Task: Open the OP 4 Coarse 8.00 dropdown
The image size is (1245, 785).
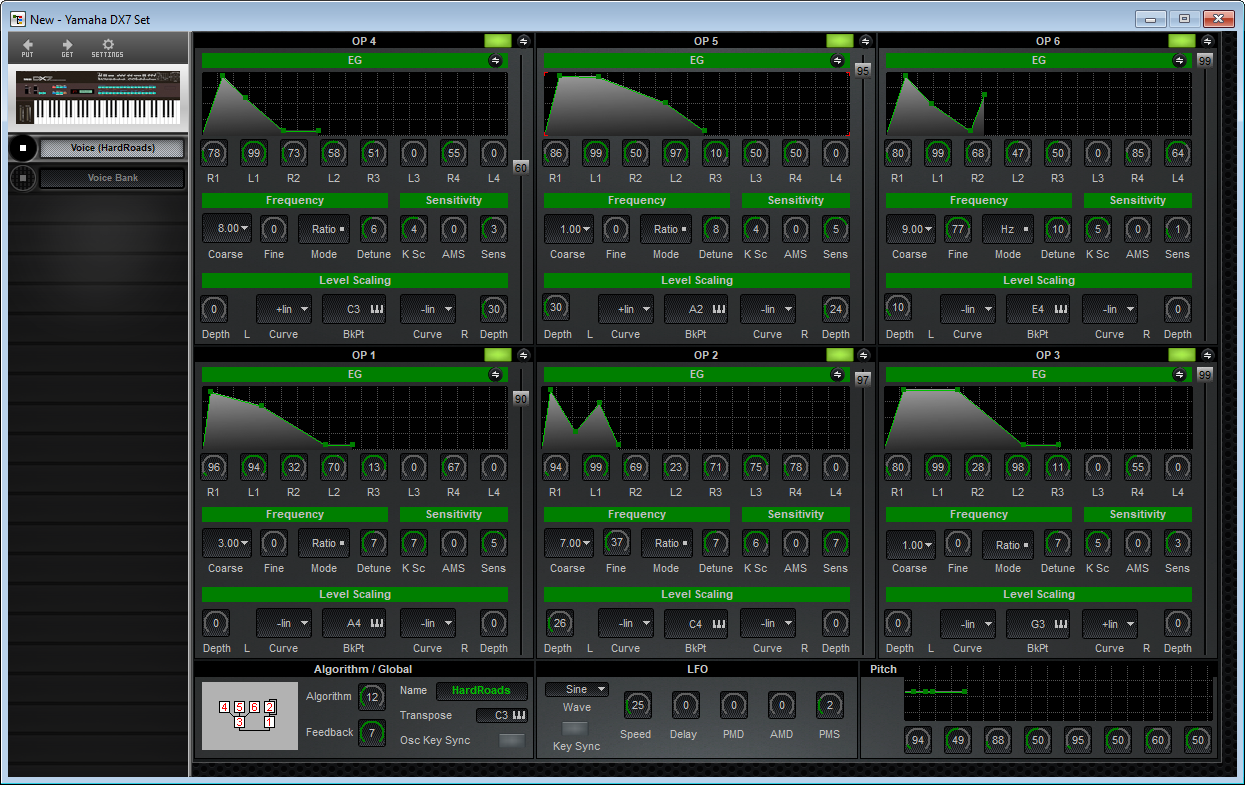Action: (227, 229)
